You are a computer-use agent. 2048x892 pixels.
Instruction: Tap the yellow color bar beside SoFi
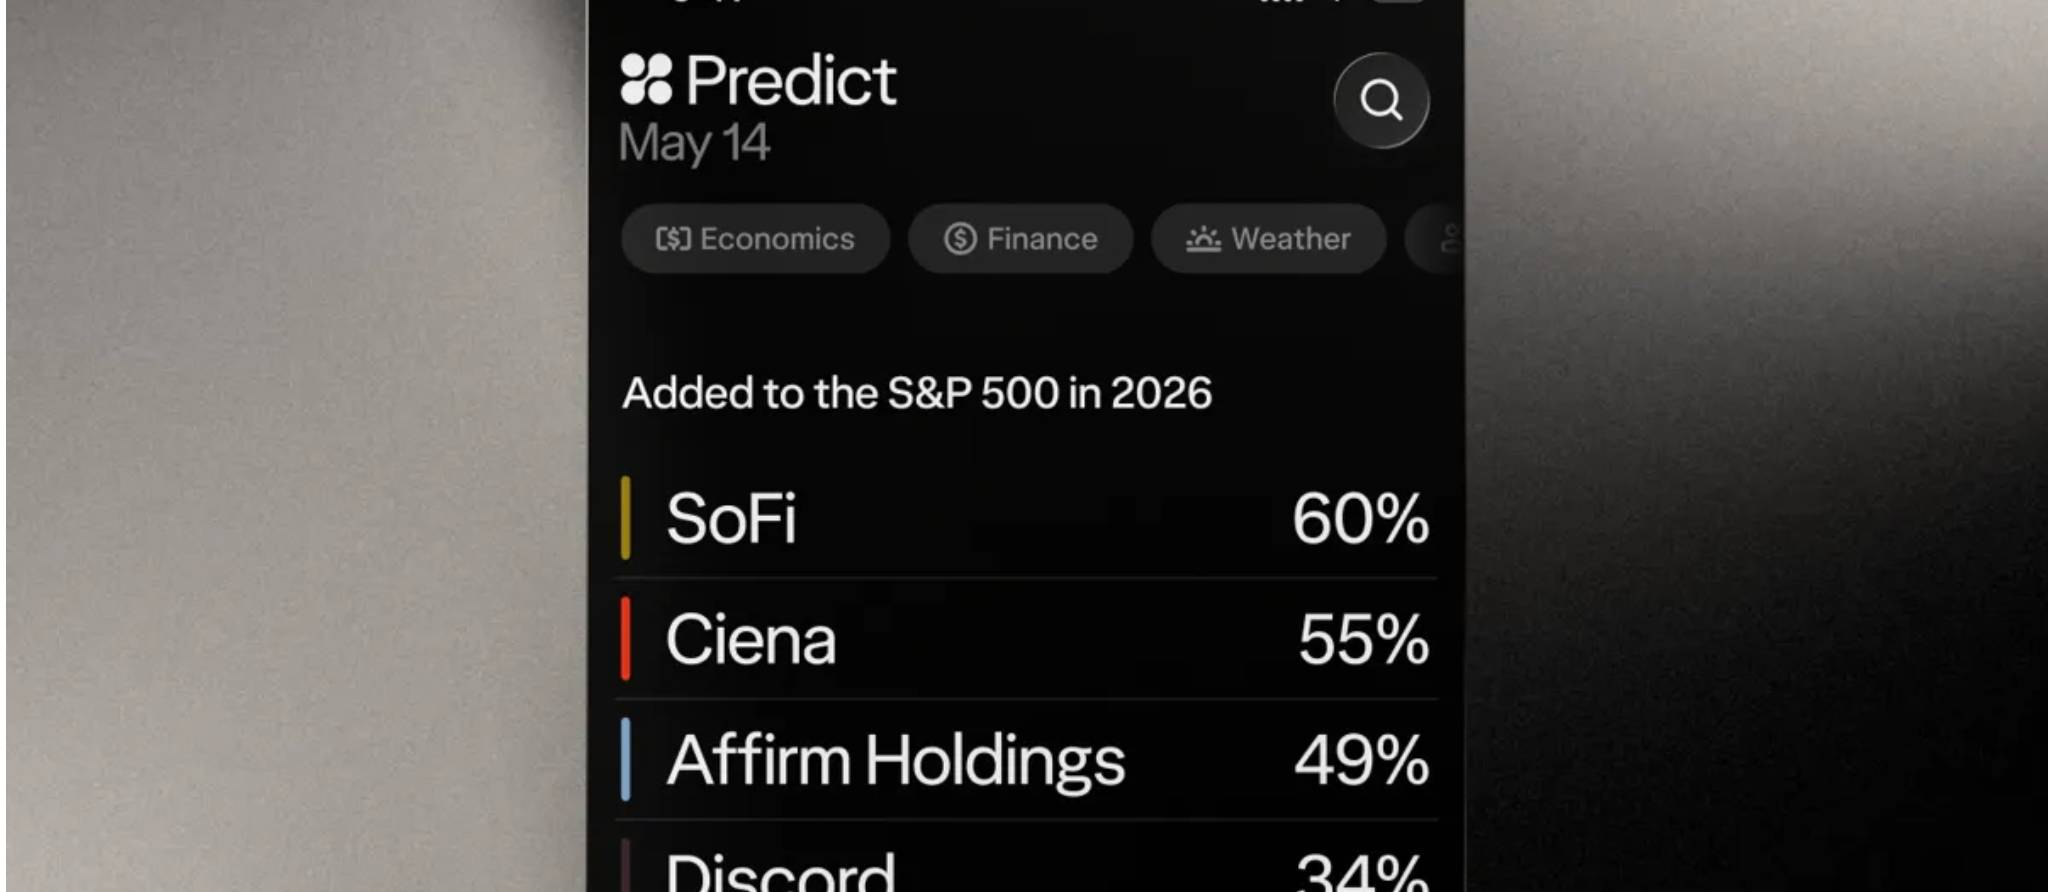626,518
